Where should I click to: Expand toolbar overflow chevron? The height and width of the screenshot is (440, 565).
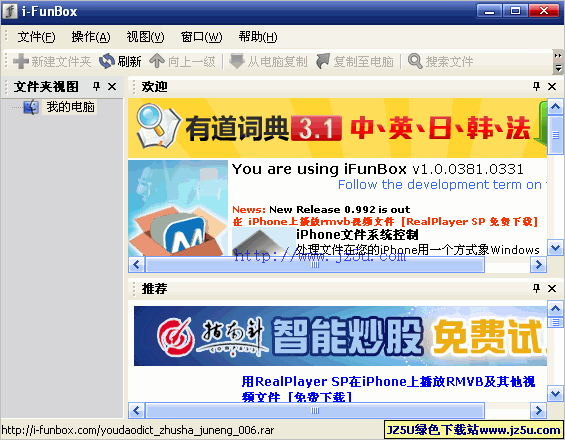(558, 55)
